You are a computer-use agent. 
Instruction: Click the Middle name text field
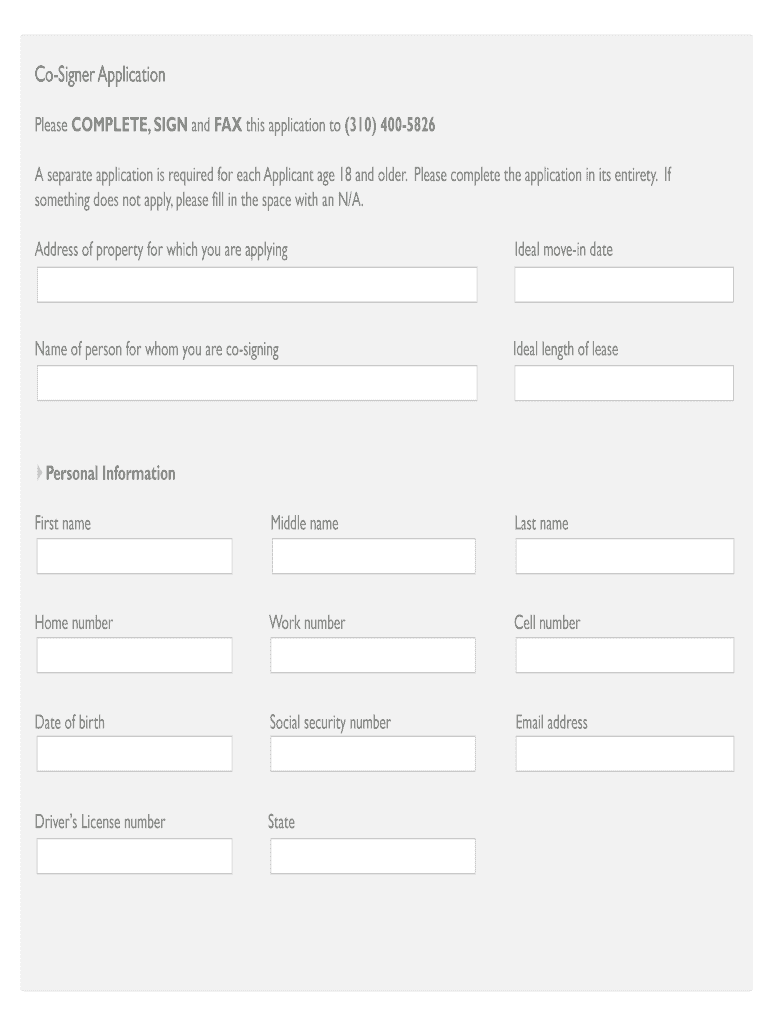373,556
